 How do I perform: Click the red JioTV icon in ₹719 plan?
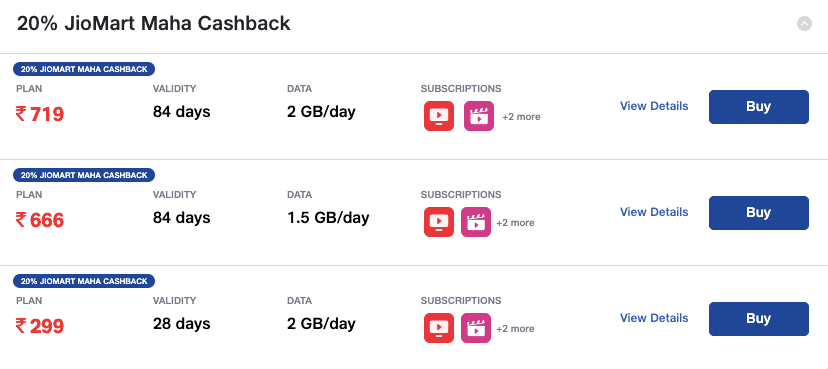(439, 116)
